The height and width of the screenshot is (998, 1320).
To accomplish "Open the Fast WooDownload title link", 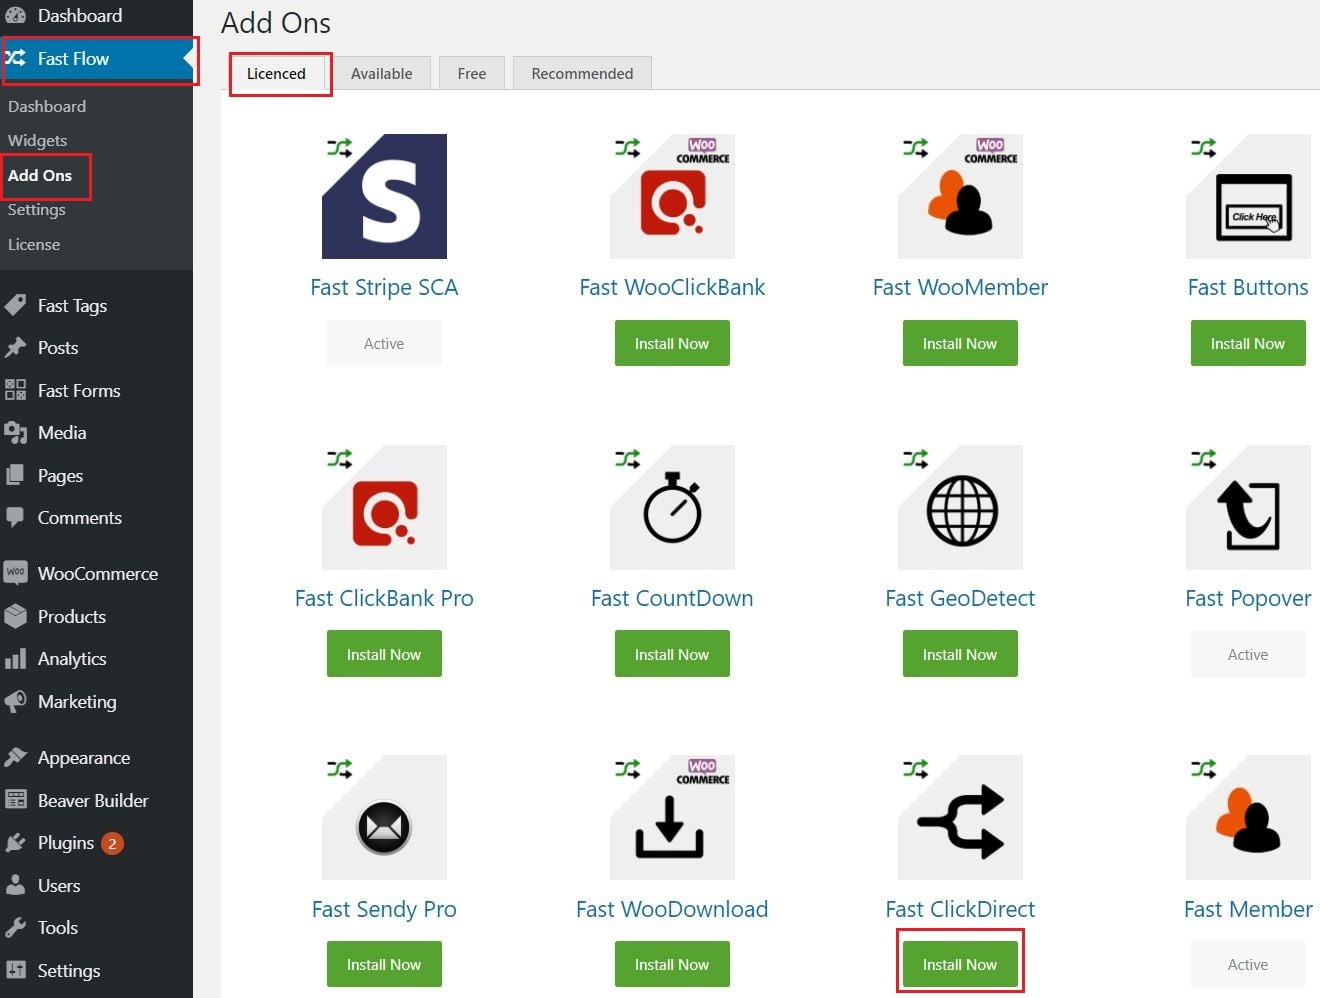I will point(672,909).
